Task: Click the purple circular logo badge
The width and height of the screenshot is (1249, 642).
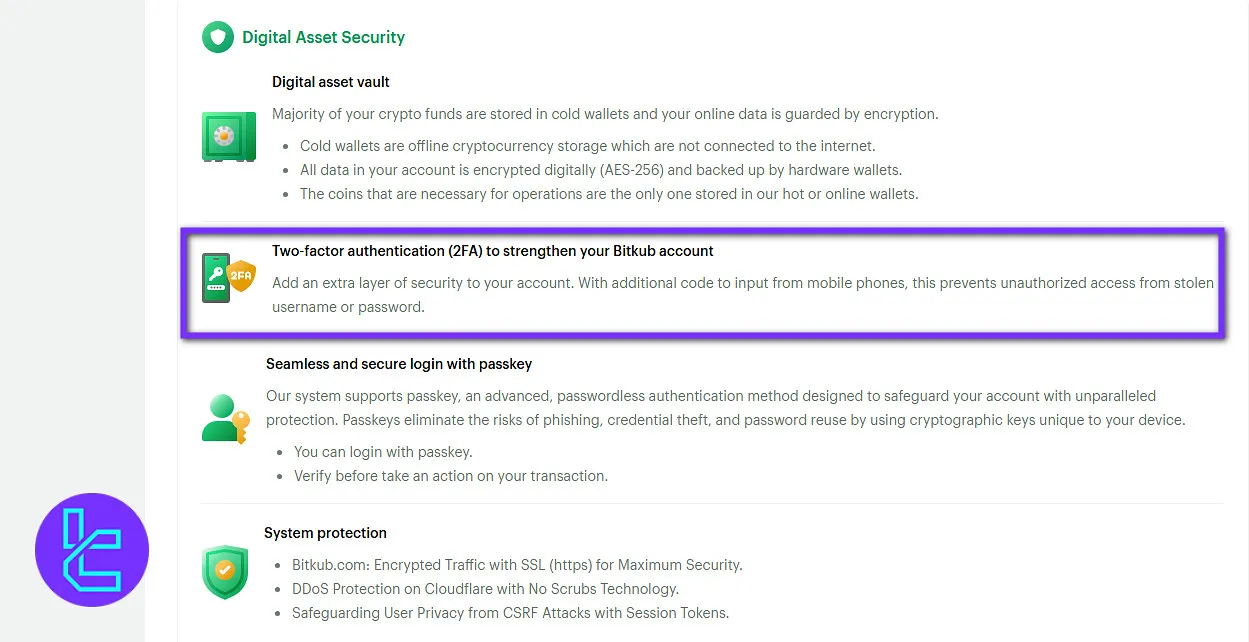Action: tap(92, 550)
